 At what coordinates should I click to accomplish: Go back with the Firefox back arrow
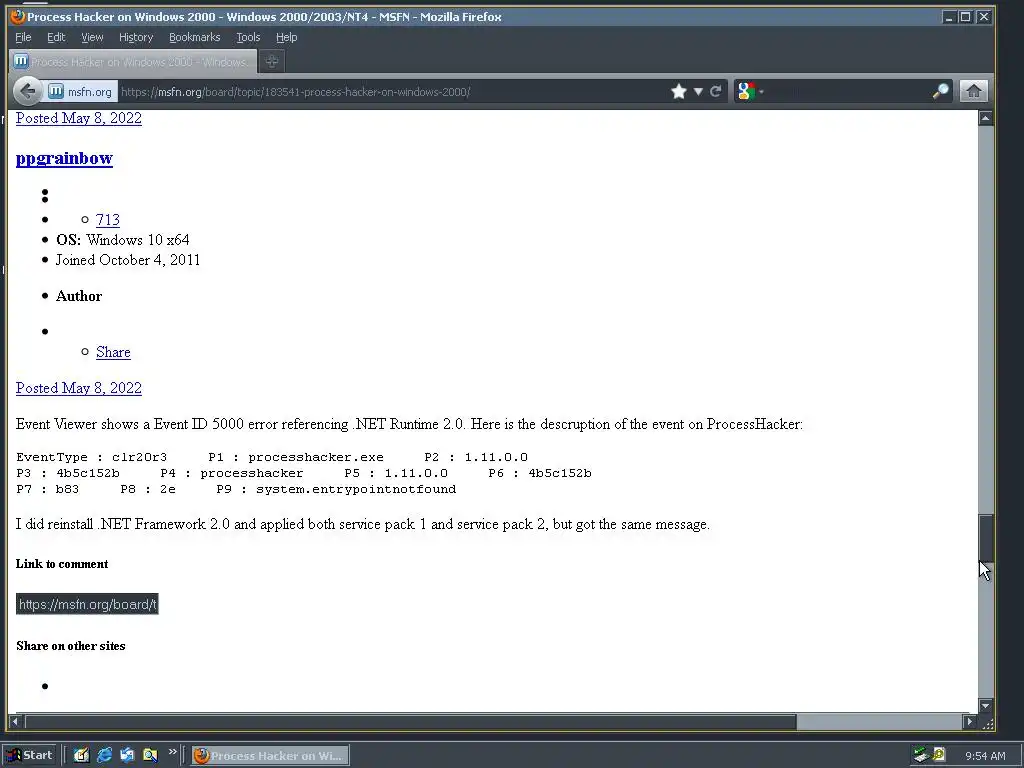click(27, 91)
